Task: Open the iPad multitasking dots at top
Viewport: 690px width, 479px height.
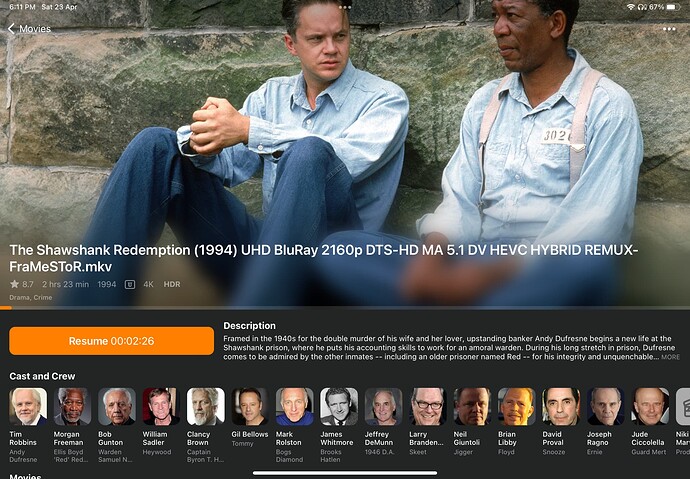Action: (x=345, y=7)
